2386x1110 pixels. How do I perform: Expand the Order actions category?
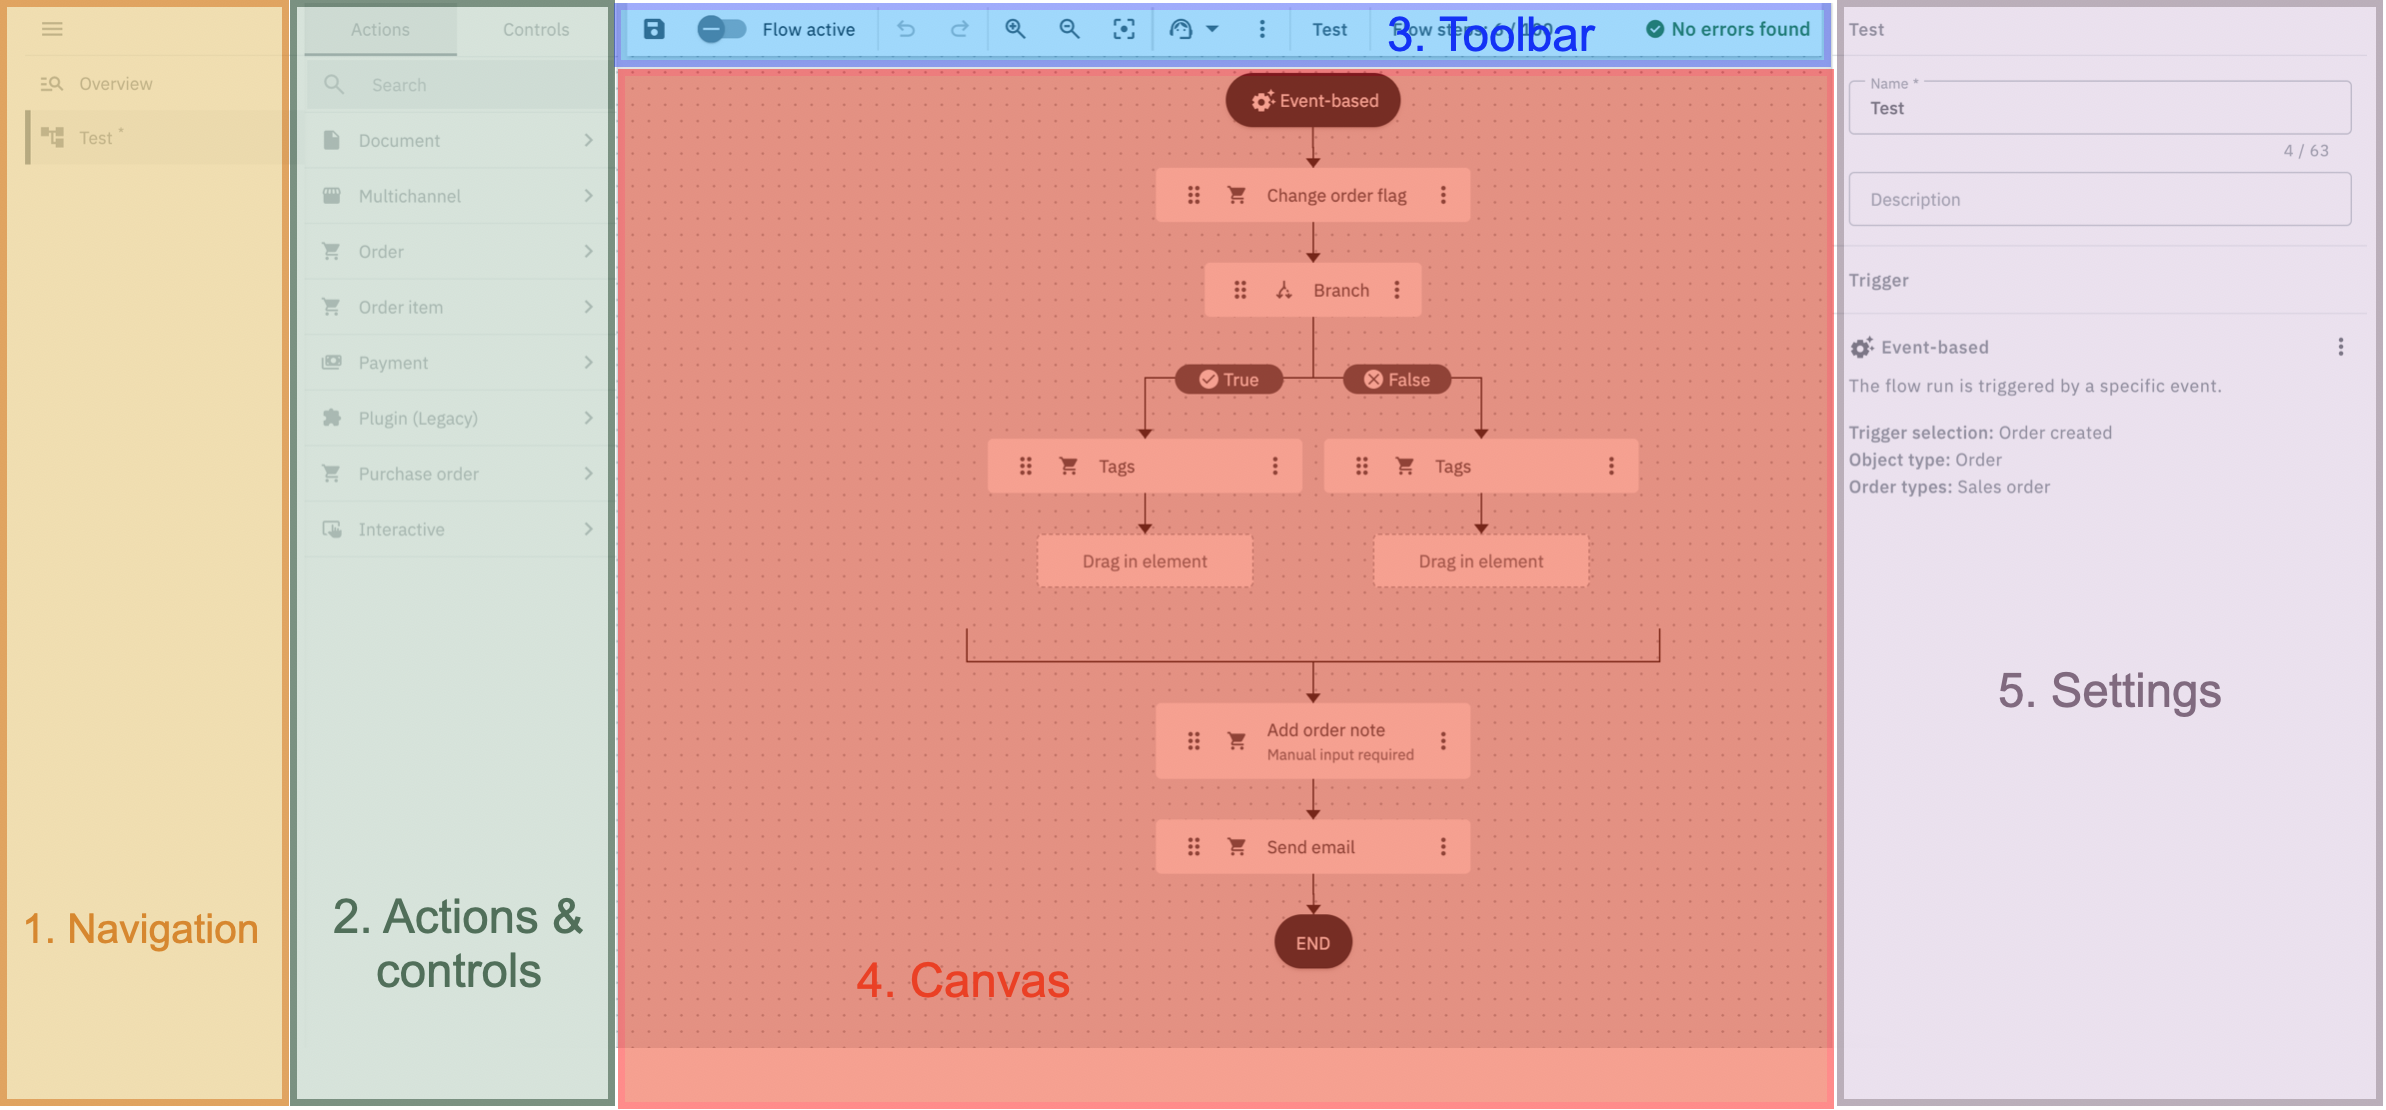pos(458,252)
